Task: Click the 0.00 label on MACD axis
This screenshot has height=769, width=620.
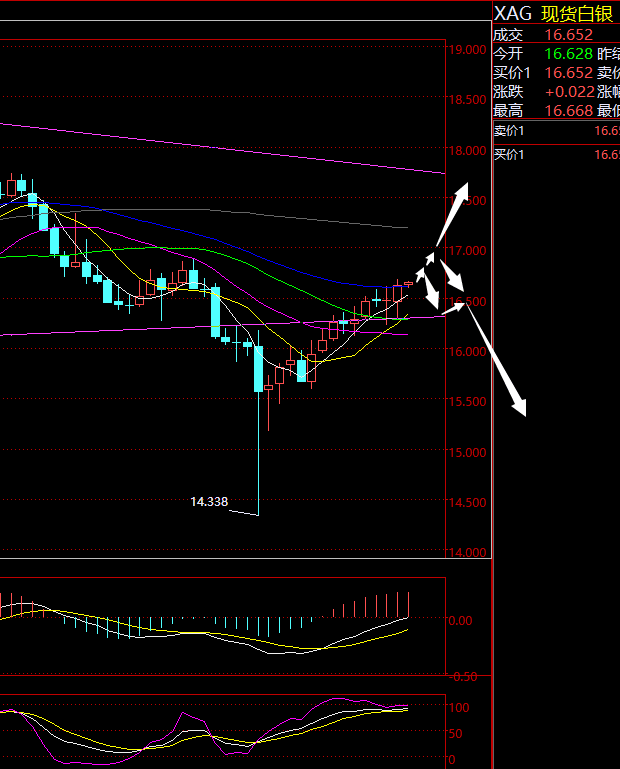Action: pyautogui.click(x=461, y=621)
